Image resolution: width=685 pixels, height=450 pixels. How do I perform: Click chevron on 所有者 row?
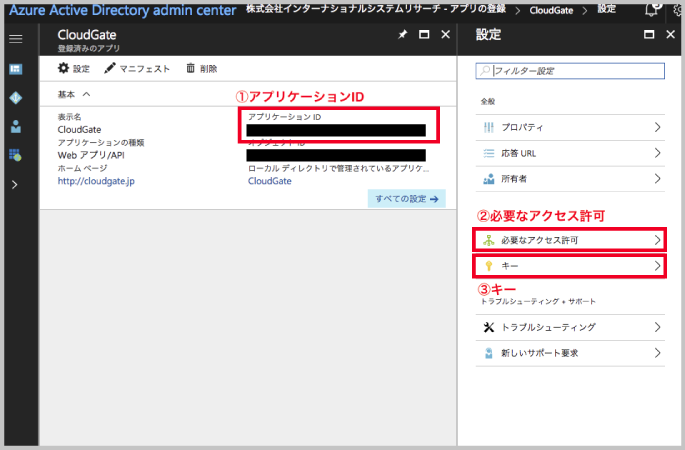pos(657,179)
